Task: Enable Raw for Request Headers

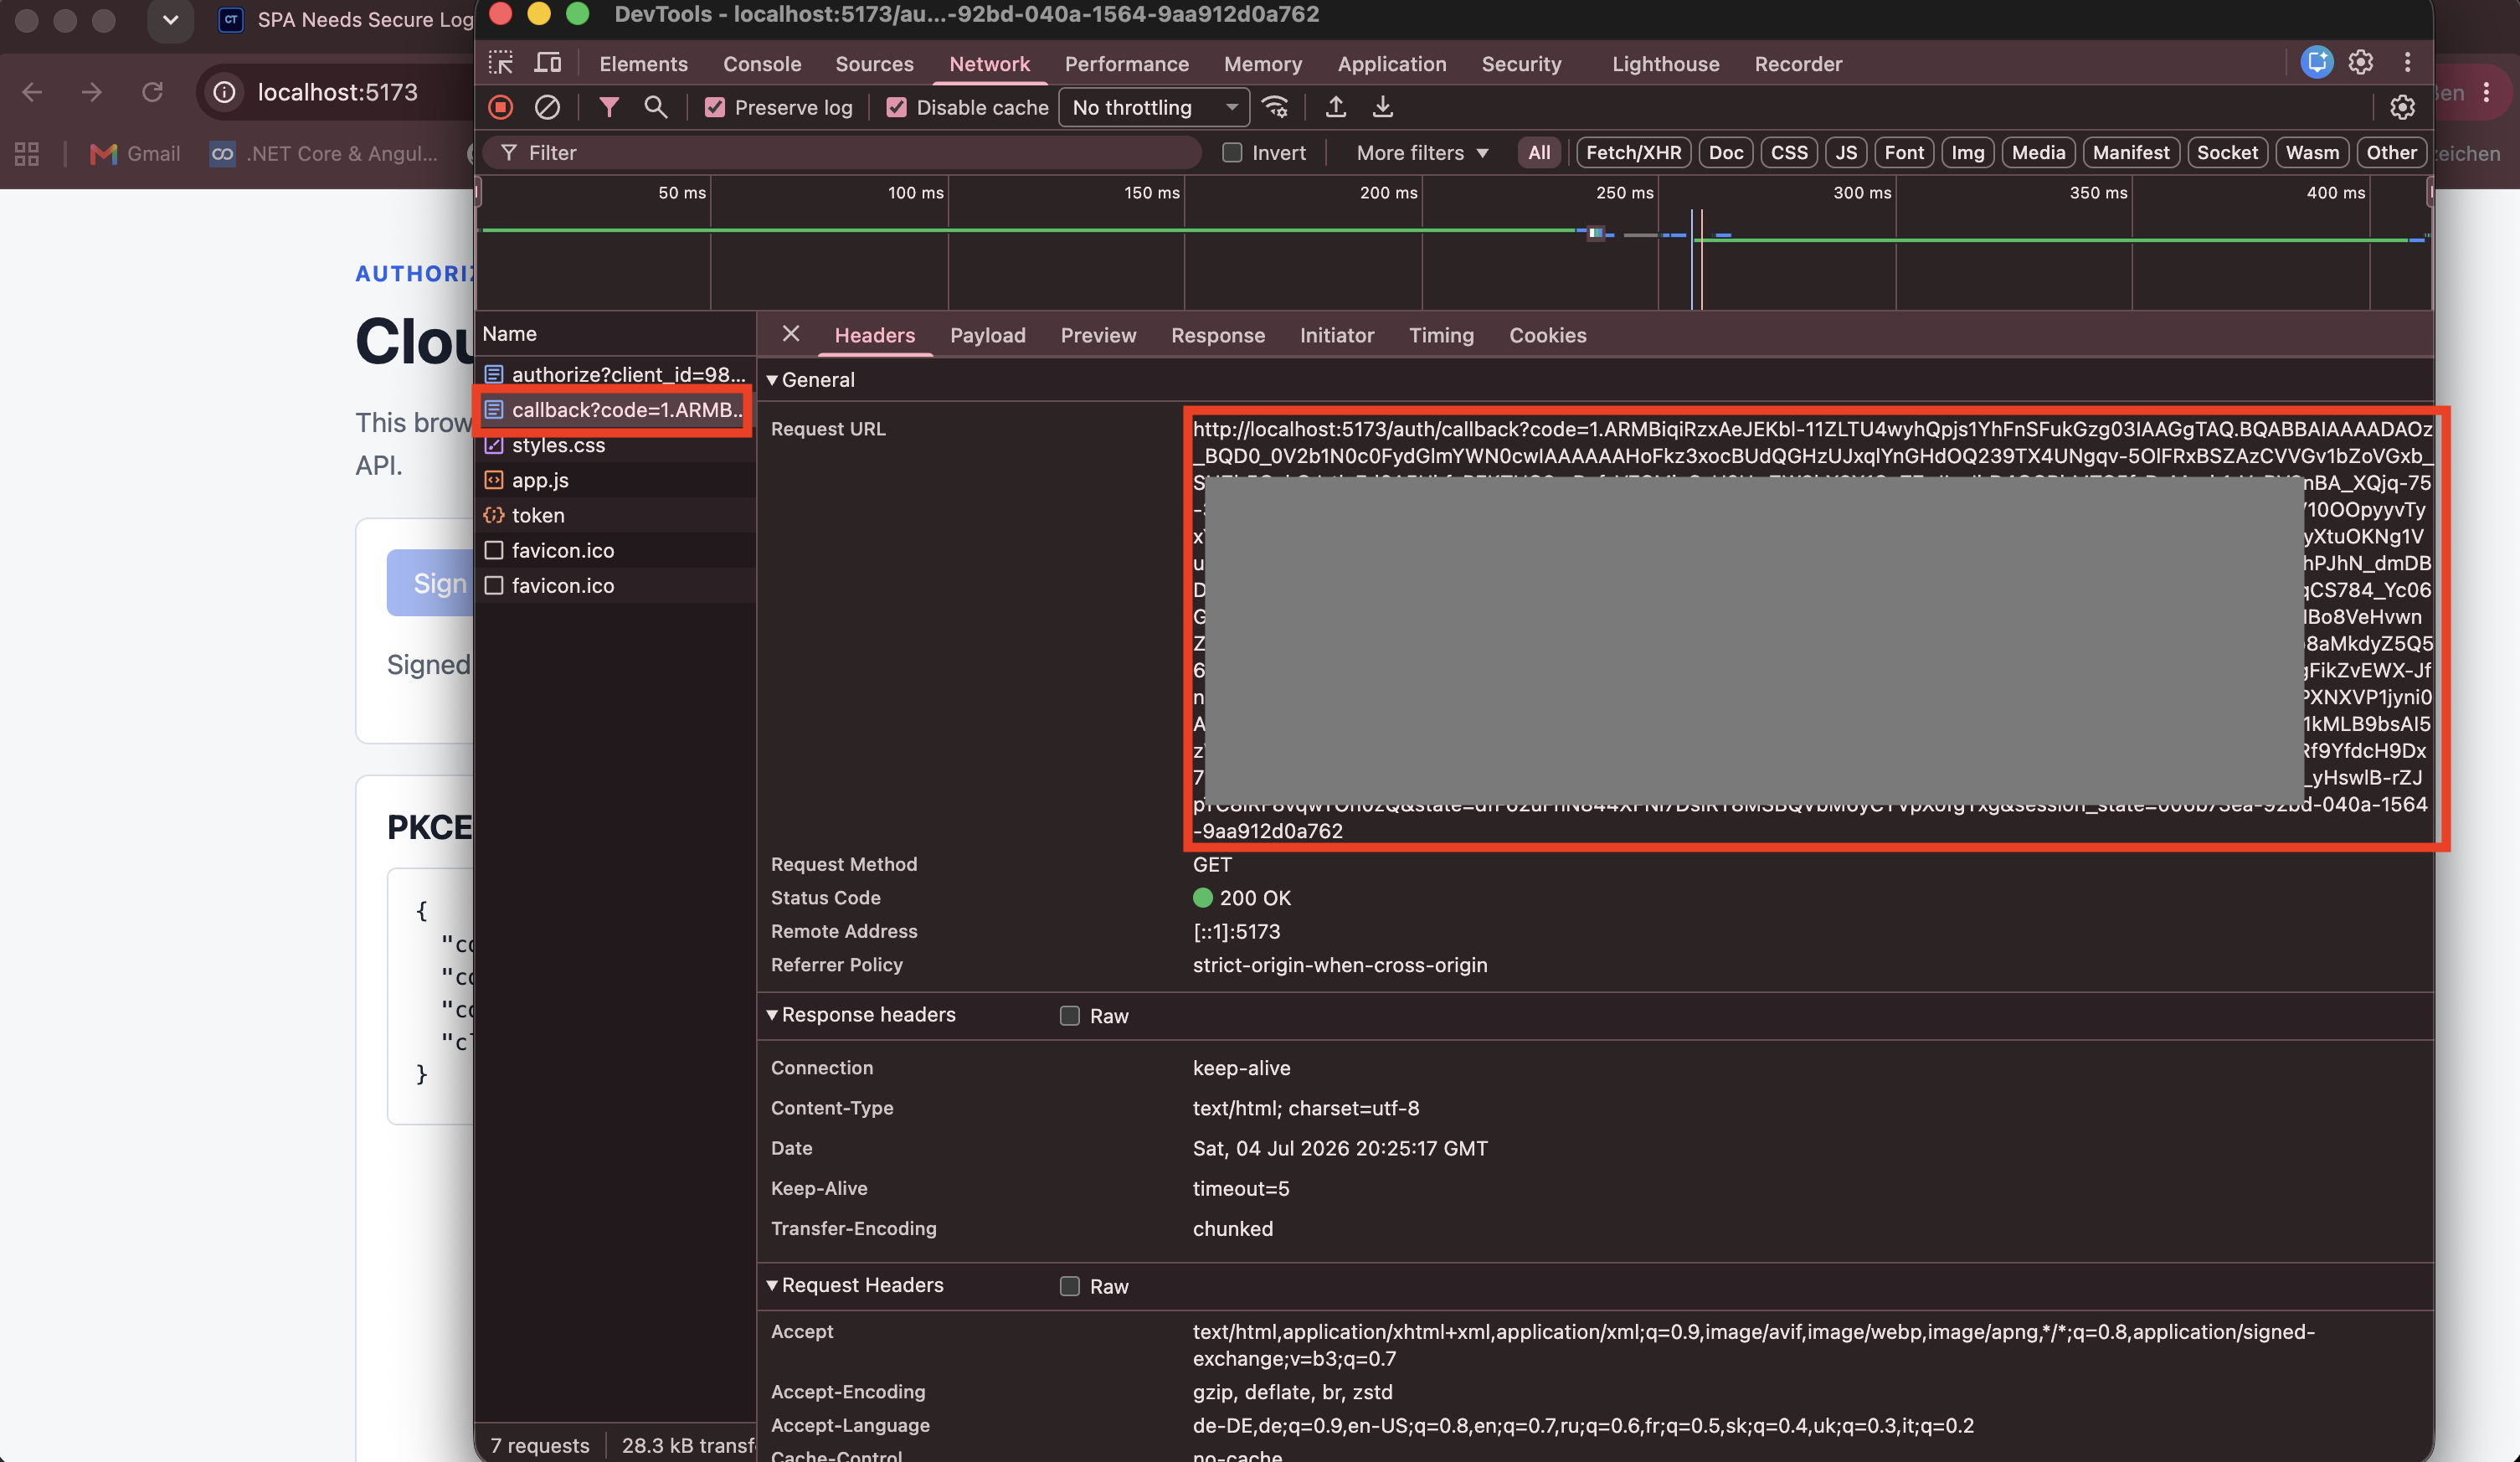Action: (1069, 1285)
